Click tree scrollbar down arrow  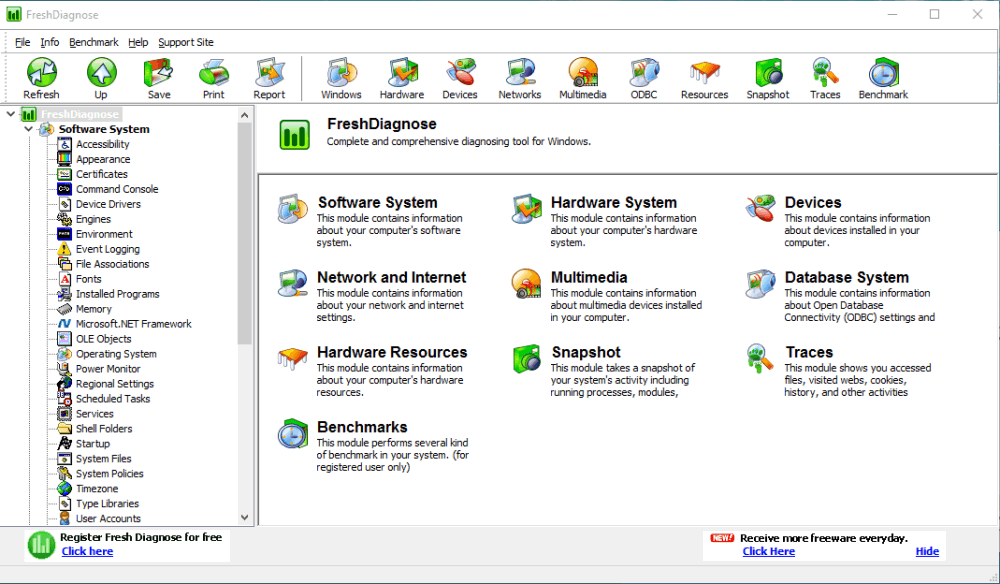(244, 518)
